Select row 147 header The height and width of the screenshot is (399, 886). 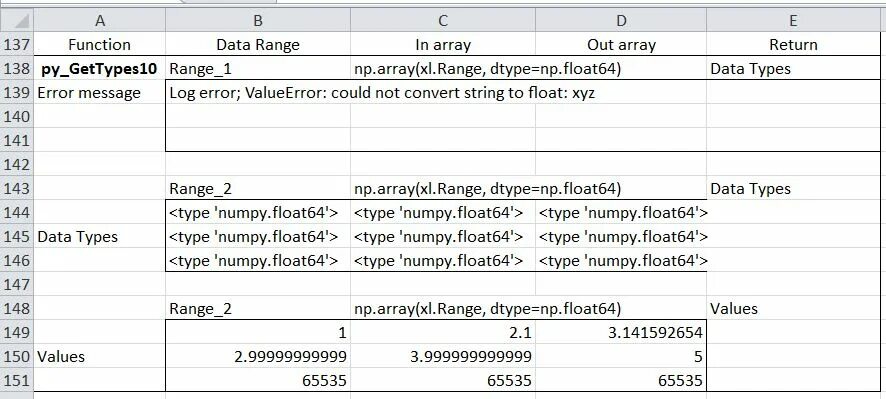[x=17, y=284]
